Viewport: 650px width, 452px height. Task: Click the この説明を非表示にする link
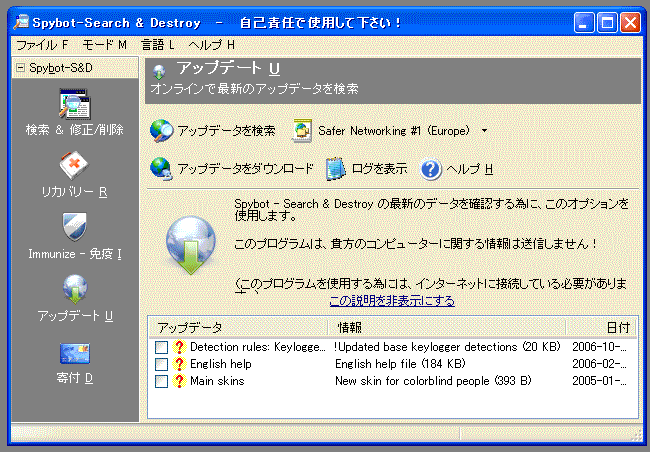click(392, 301)
